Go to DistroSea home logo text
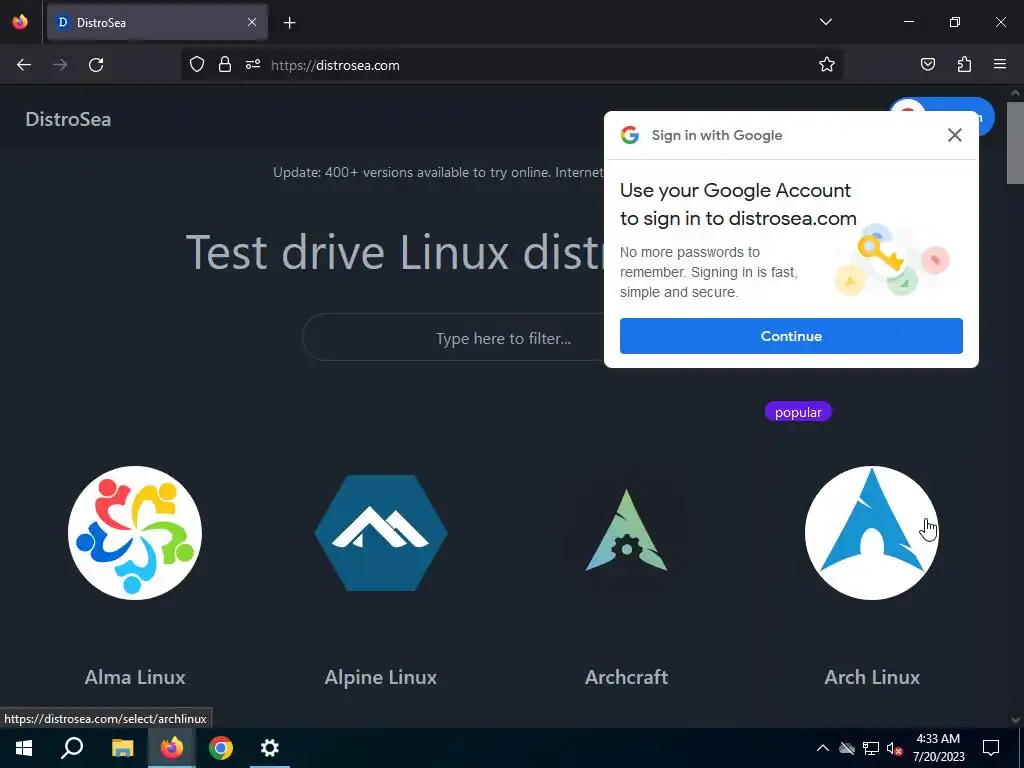The image size is (1024, 768). coord(68,120)
